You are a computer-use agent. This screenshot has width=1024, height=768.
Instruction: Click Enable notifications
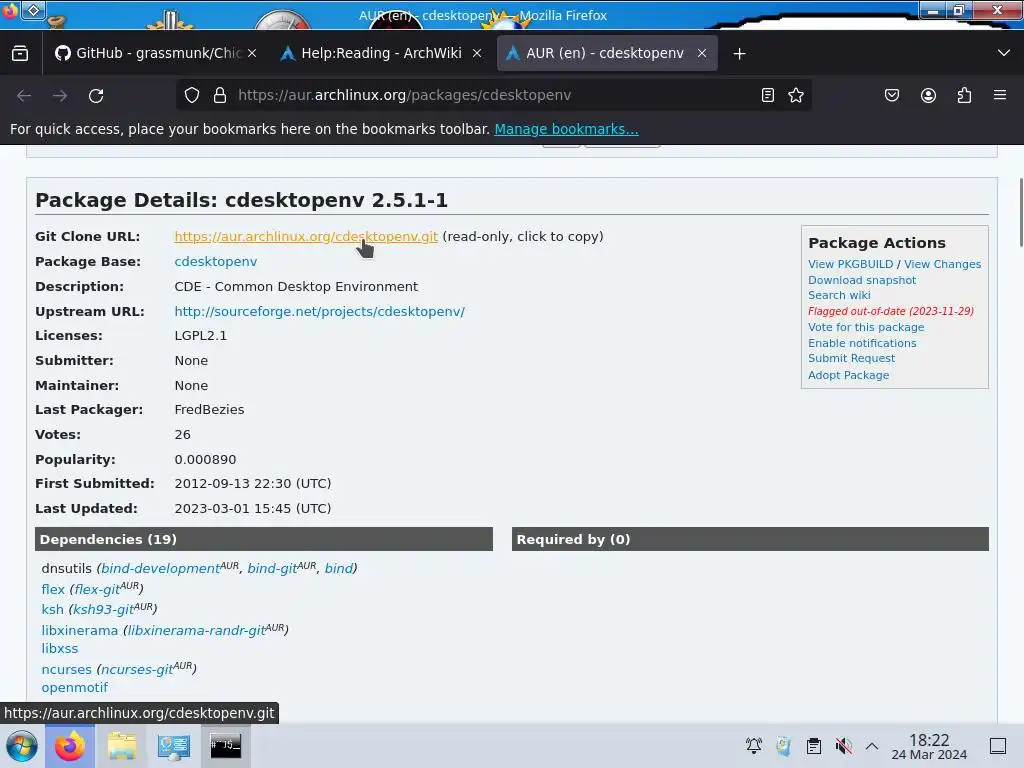click(x=862, y=343)
